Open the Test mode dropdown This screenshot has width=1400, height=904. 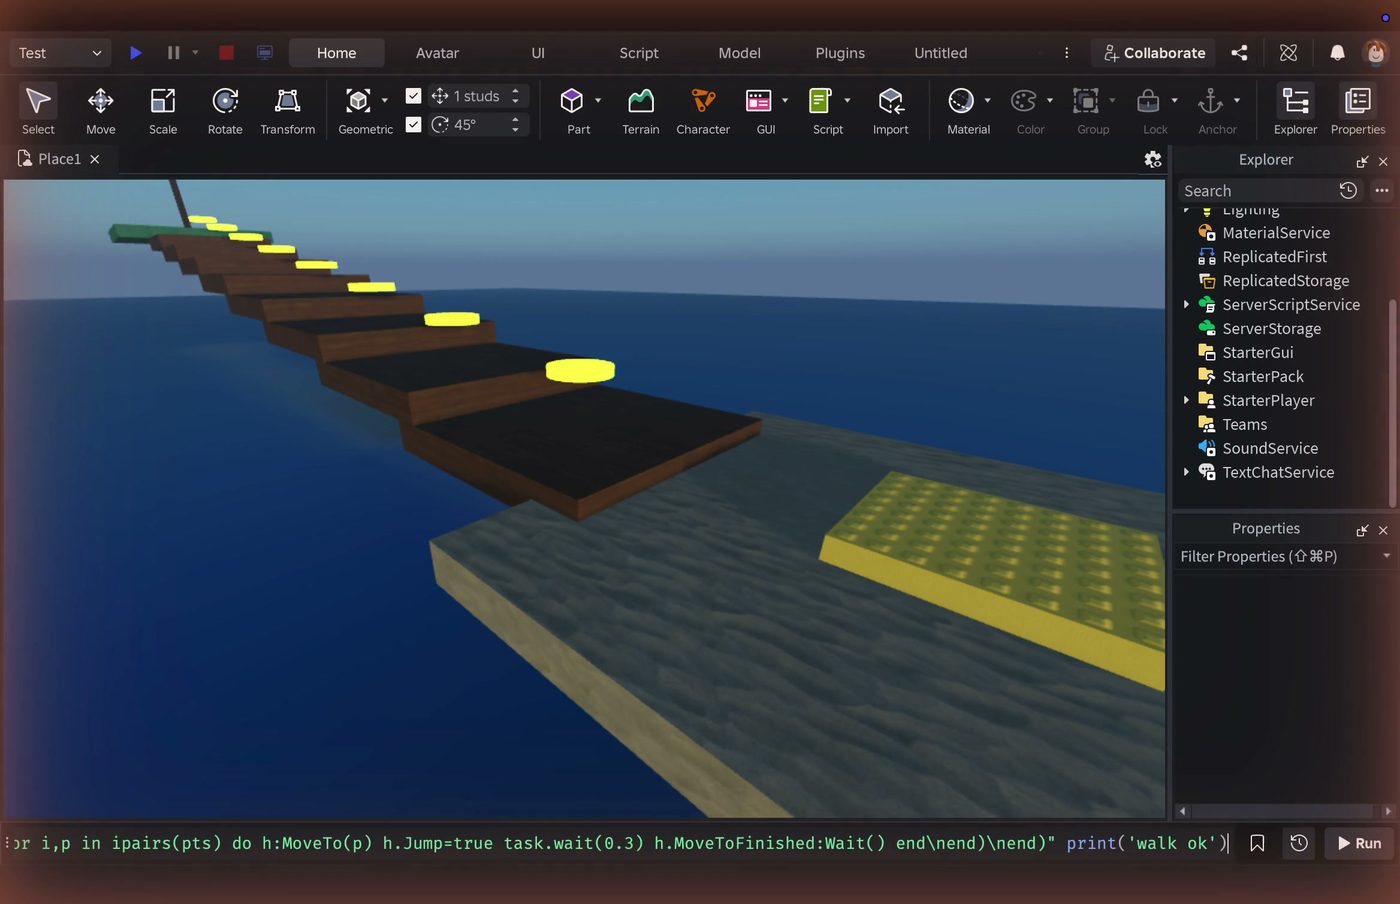coord(59,53)
